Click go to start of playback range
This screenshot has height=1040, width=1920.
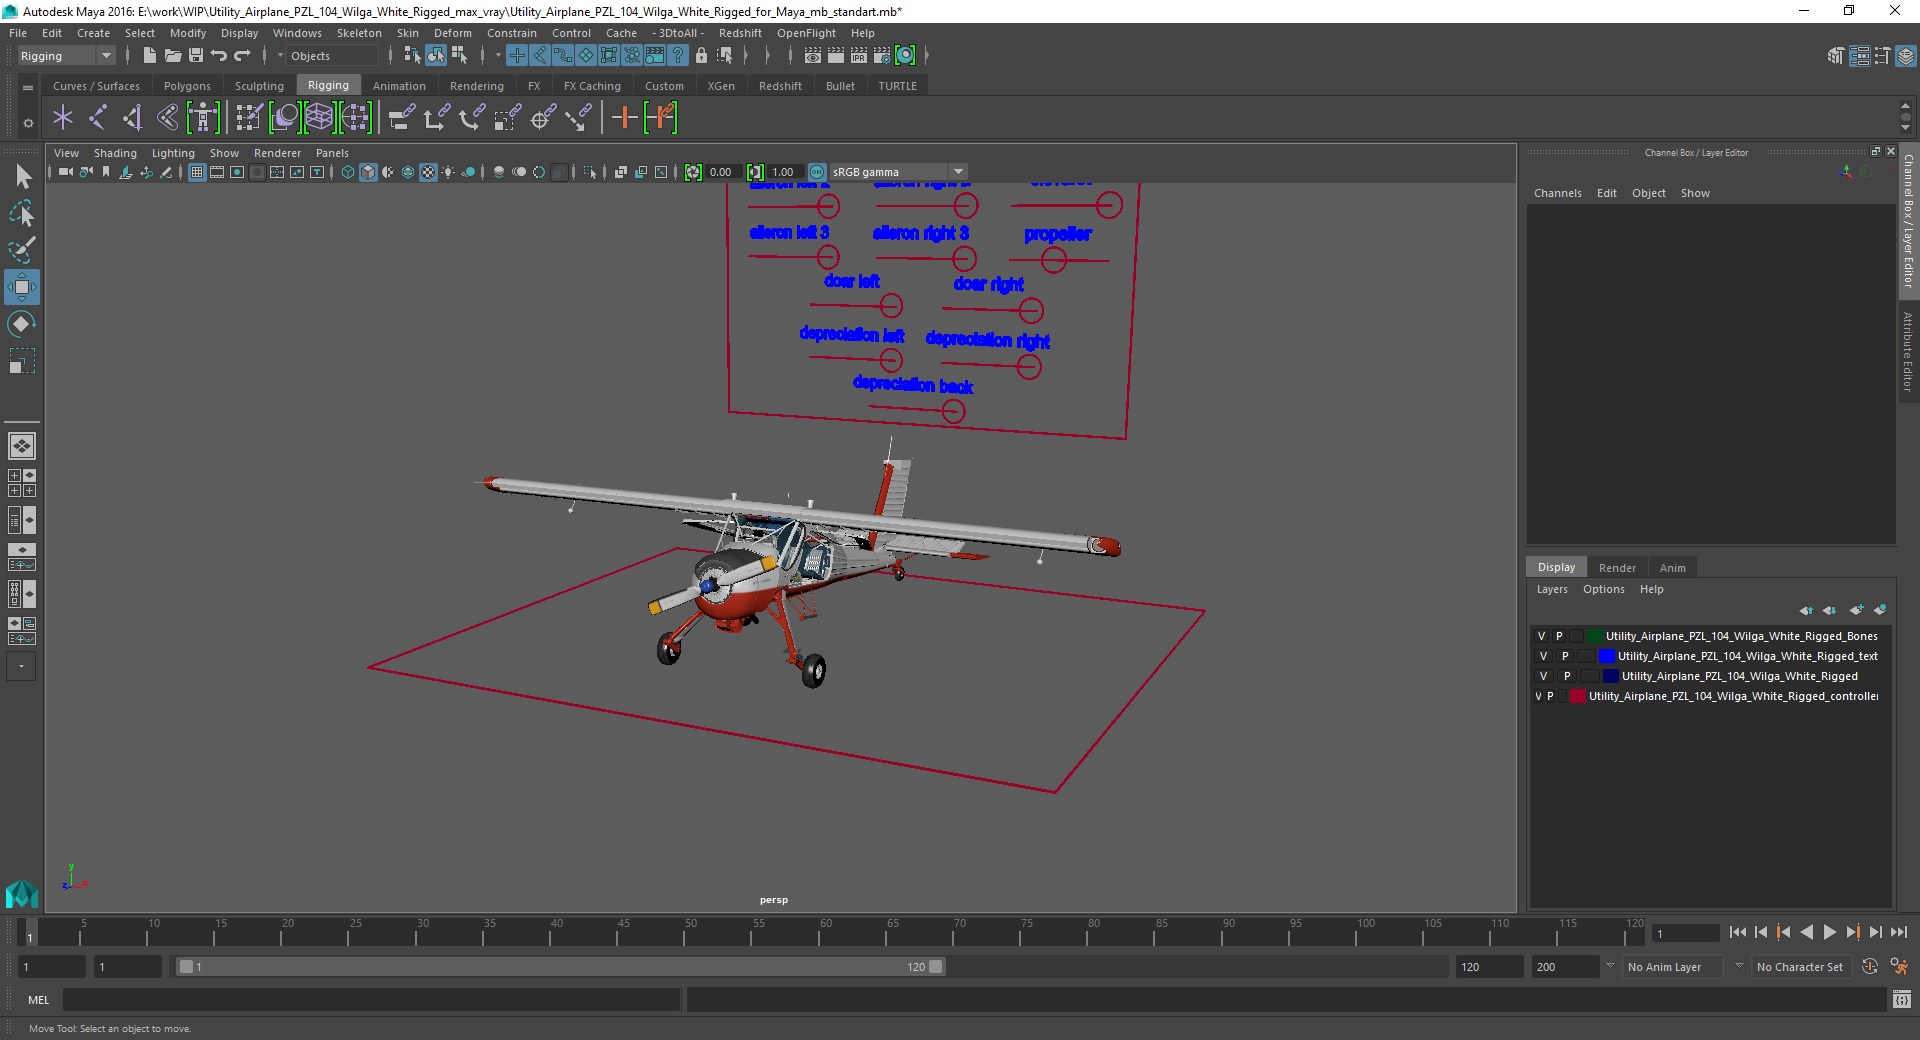[1737, 932]
